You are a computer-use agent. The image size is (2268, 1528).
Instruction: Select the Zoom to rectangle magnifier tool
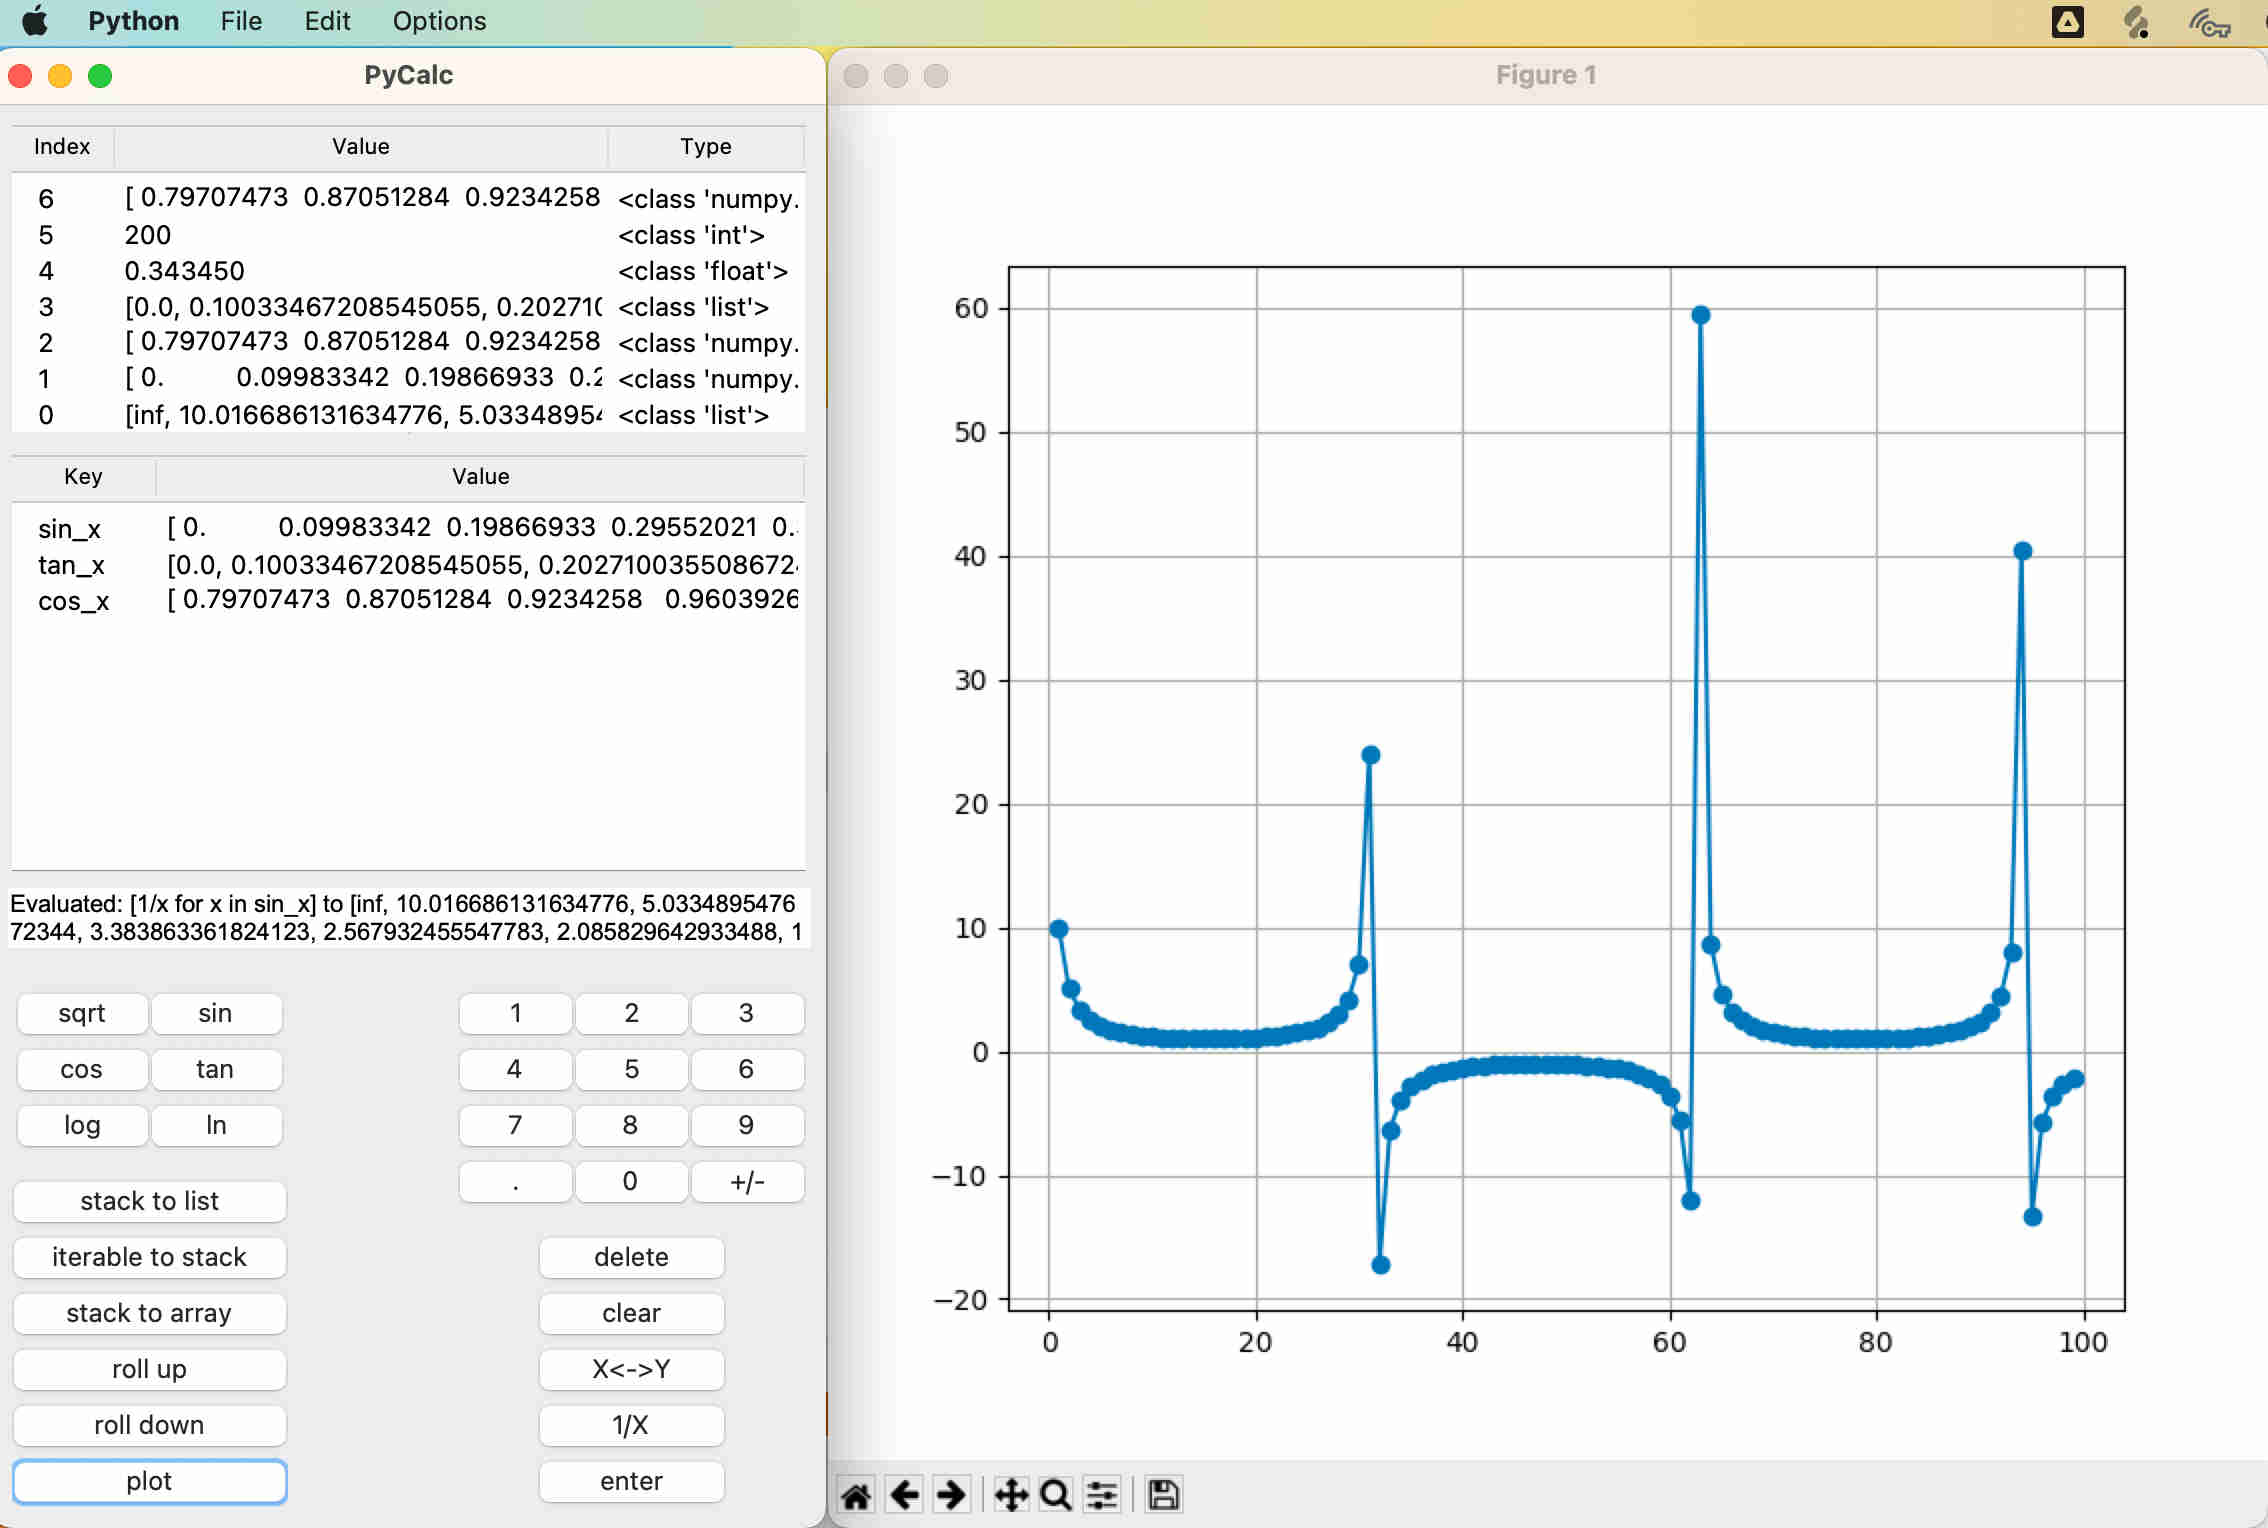pyautogui.click(x=1056, y=1496)
